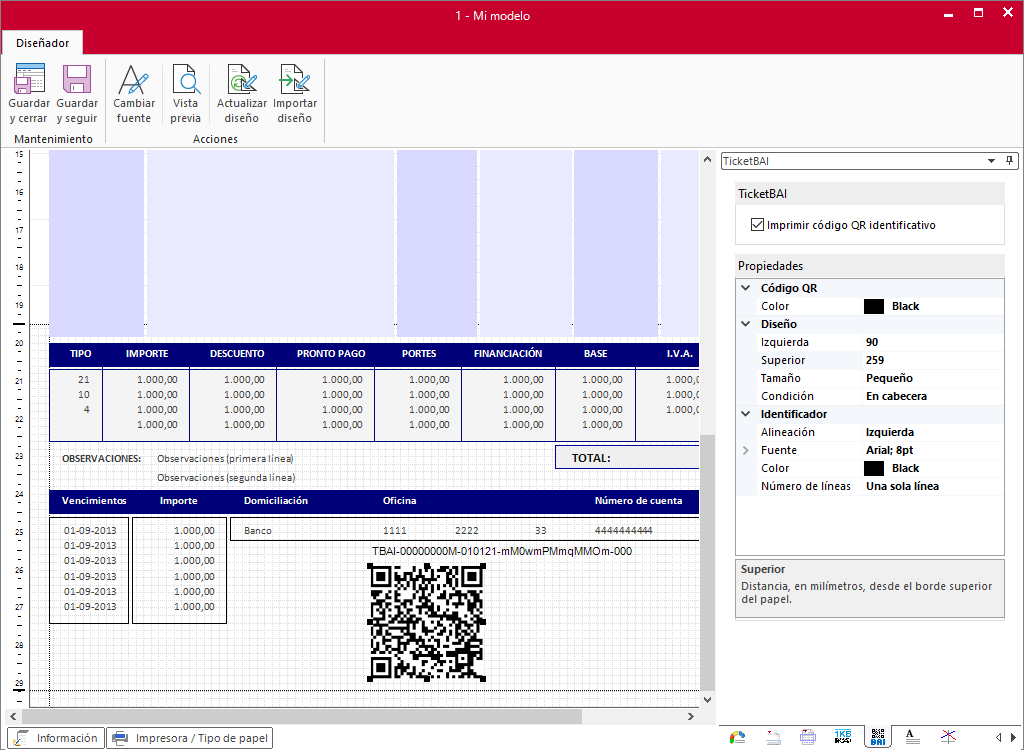This screenshot has width=1024, height=750.
Task: Click the Vencimientos header on canvas
Action: [94, 501]
